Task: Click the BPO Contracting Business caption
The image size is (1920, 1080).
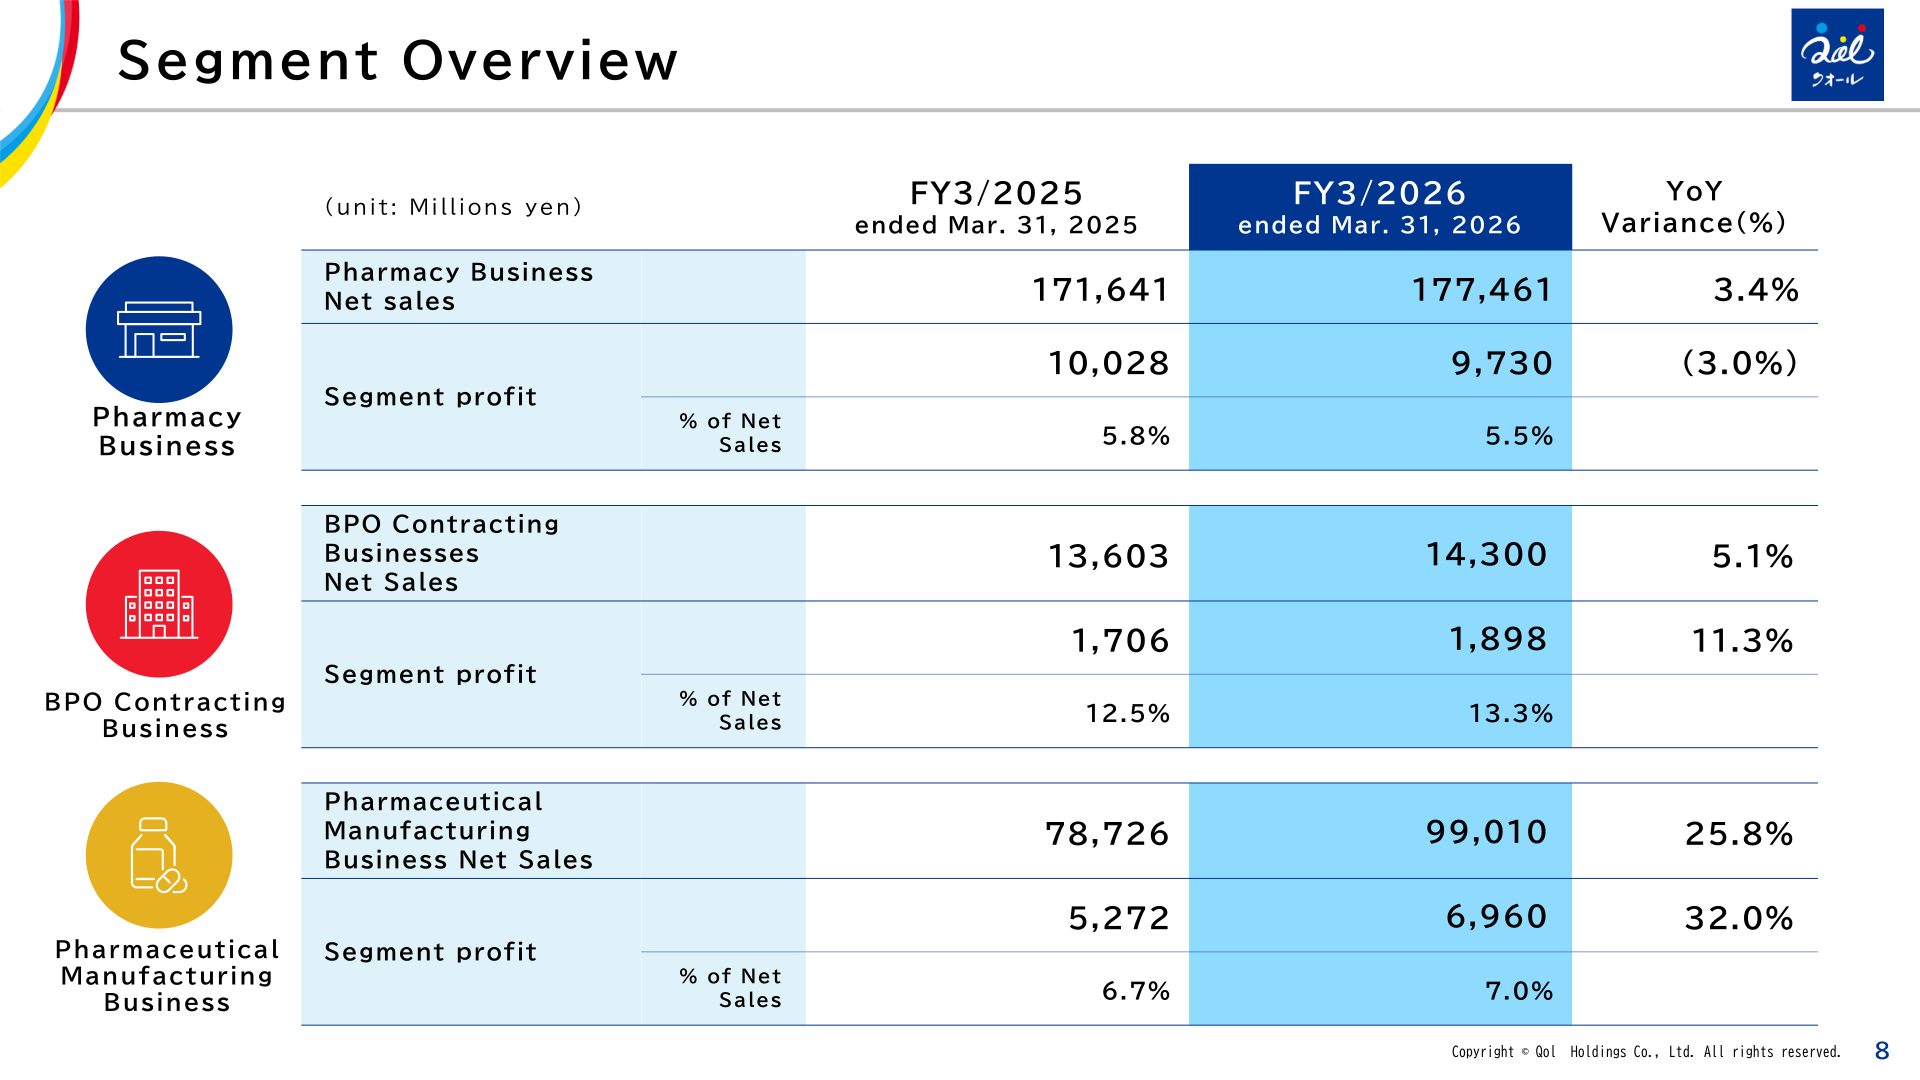Action: click(x=165, y=715)
